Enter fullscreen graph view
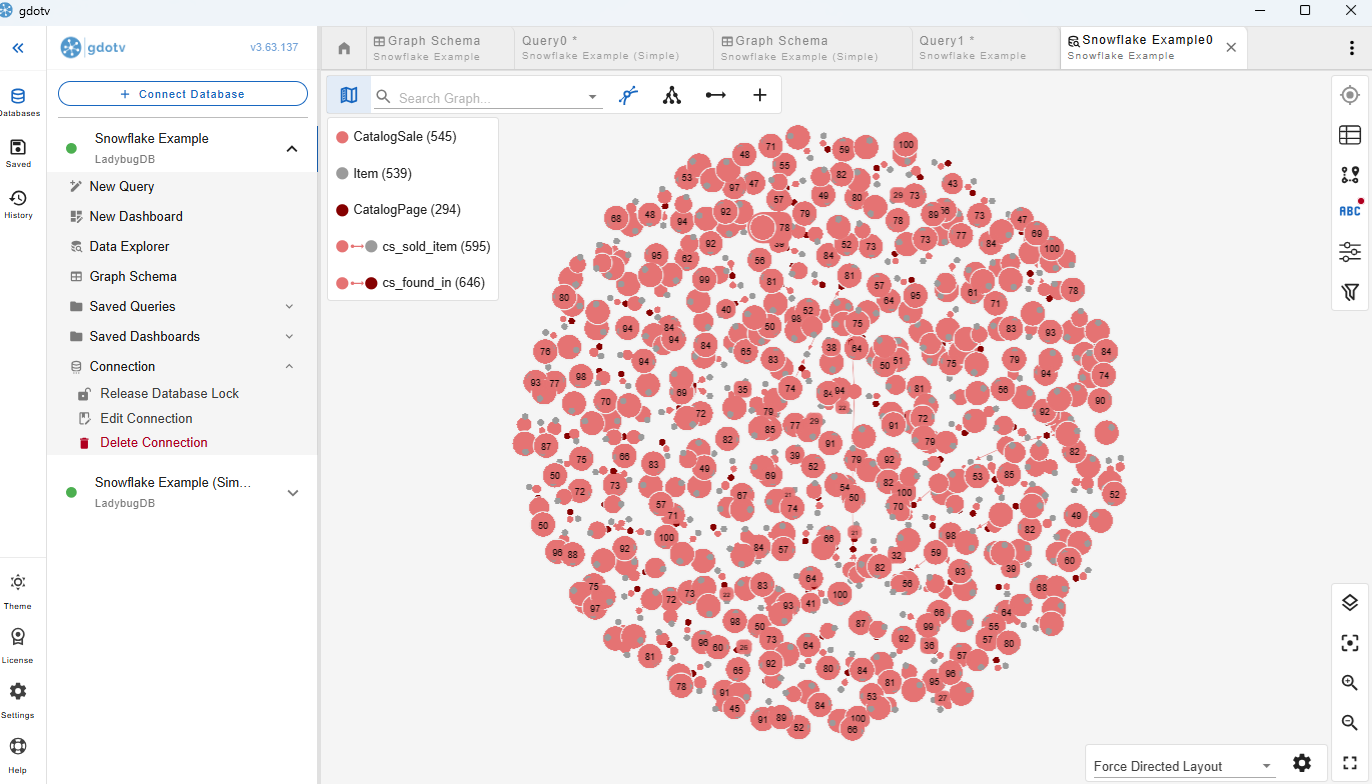 (1350, 763)
